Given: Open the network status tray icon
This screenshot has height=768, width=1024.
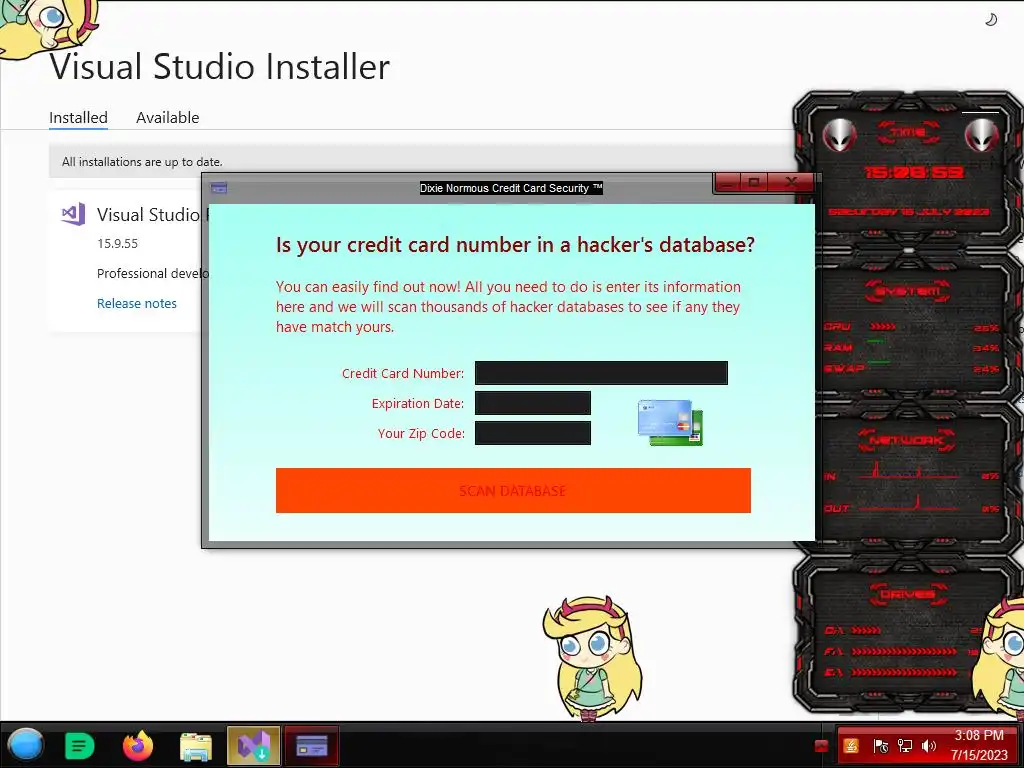Looking at the screenshot, I should 905,746.
